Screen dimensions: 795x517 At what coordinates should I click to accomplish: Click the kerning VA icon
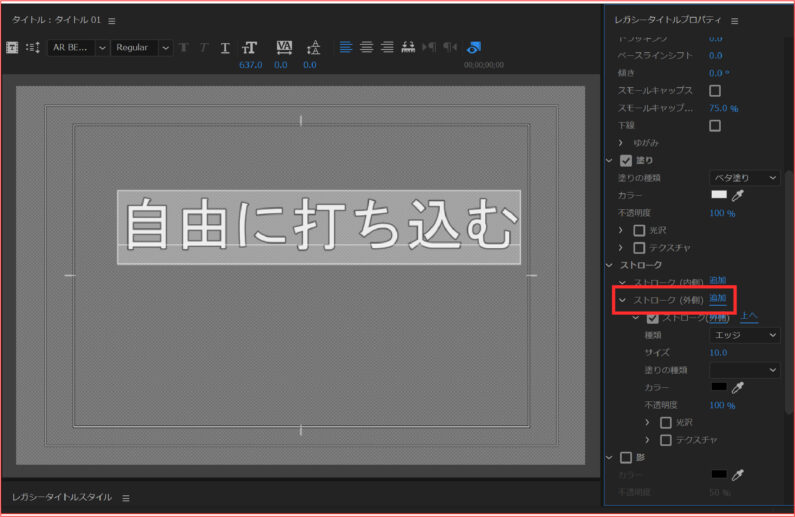[x=282, y=47]
